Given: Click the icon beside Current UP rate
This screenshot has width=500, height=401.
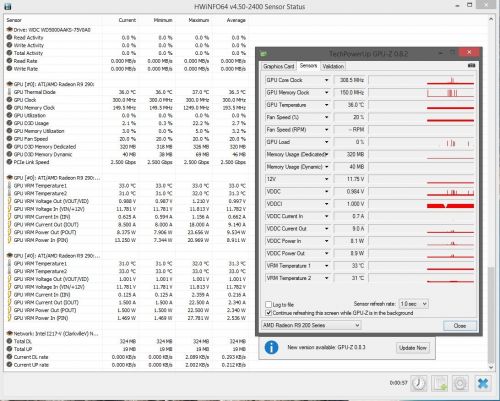Looking at the screenshot, I should 9,365.
